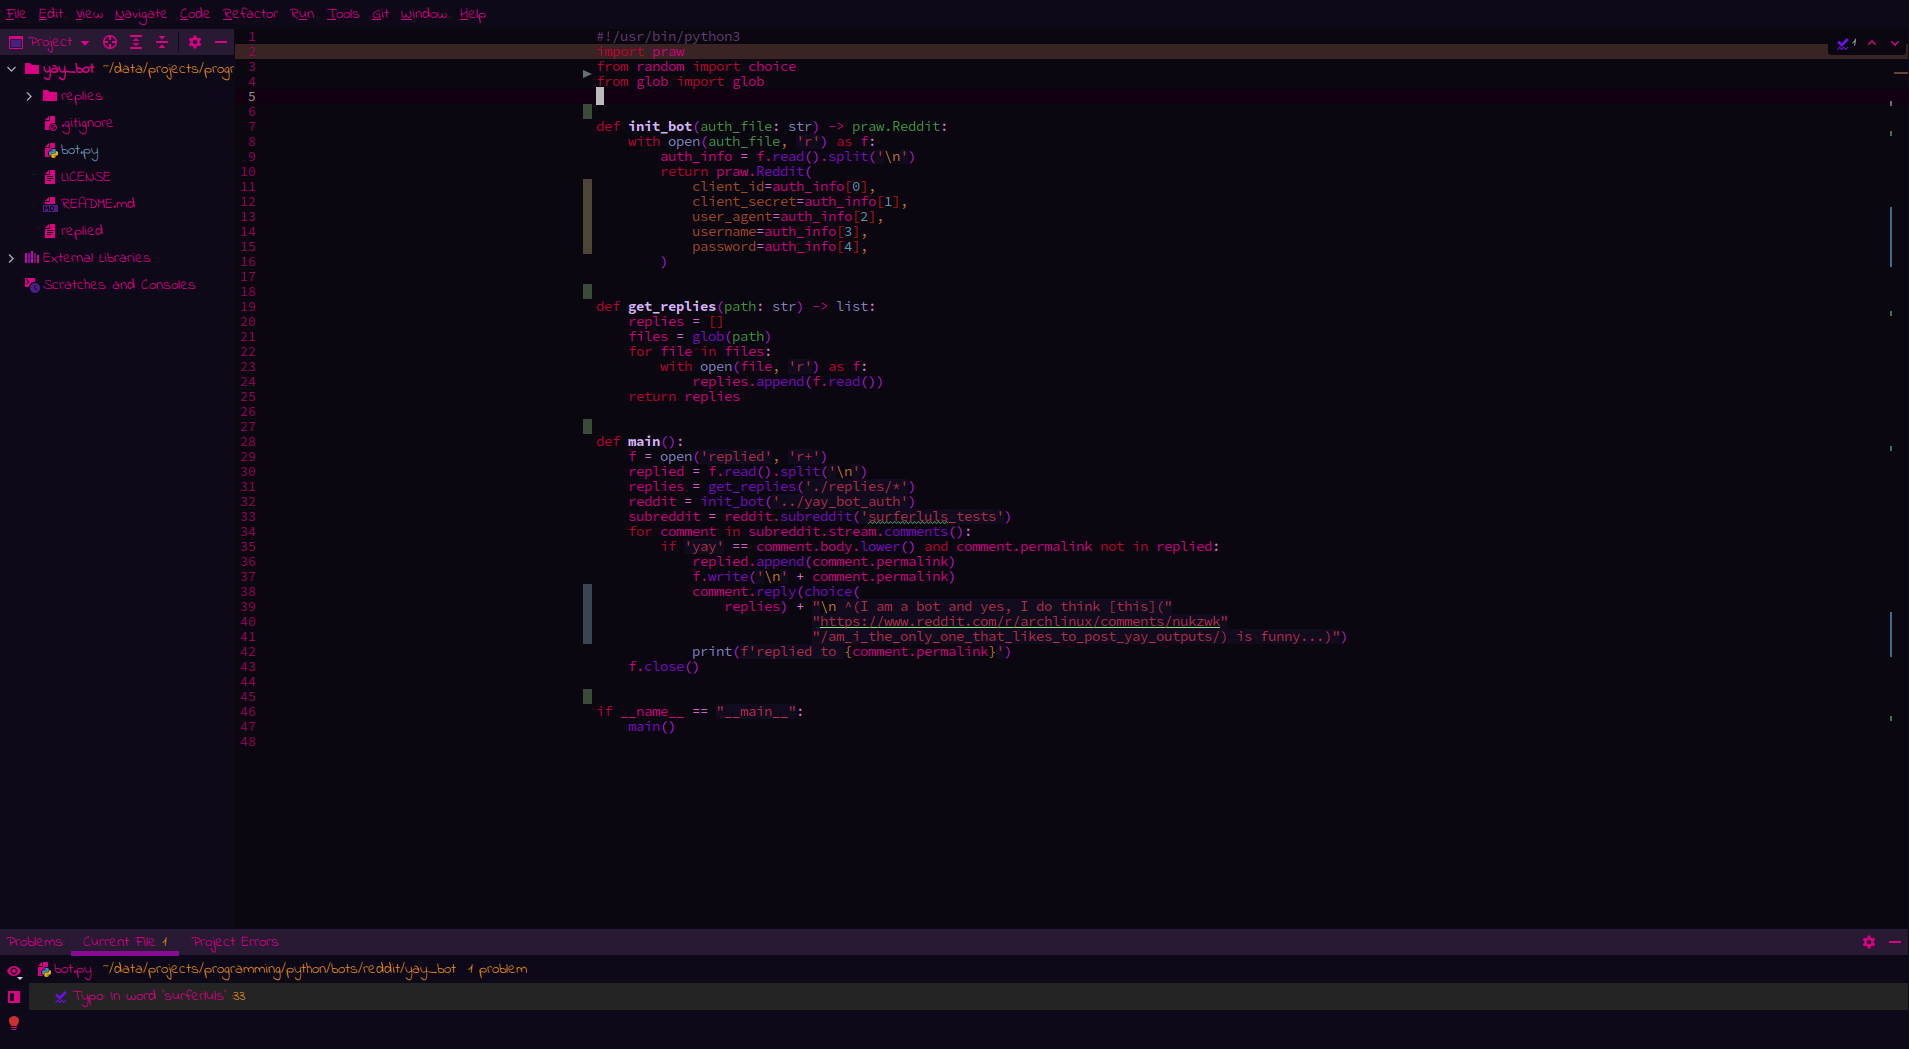Toggle the editor preview panel button
Viewport: 1909px width, 1049px height.
[x=14, y=997]
